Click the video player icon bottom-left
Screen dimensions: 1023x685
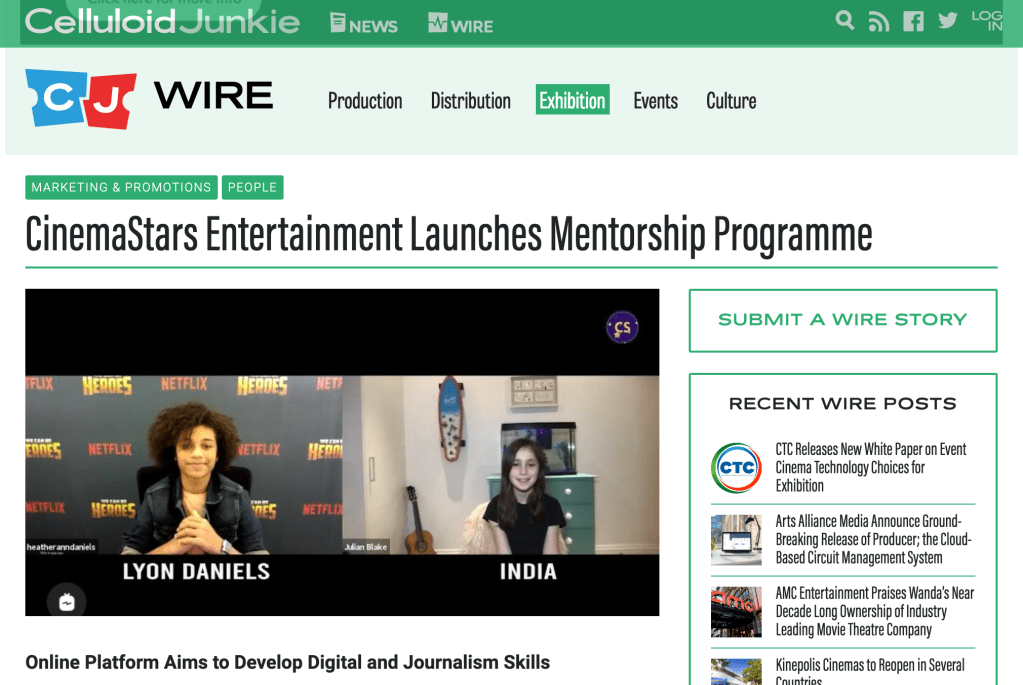click(x=67, y=601)
